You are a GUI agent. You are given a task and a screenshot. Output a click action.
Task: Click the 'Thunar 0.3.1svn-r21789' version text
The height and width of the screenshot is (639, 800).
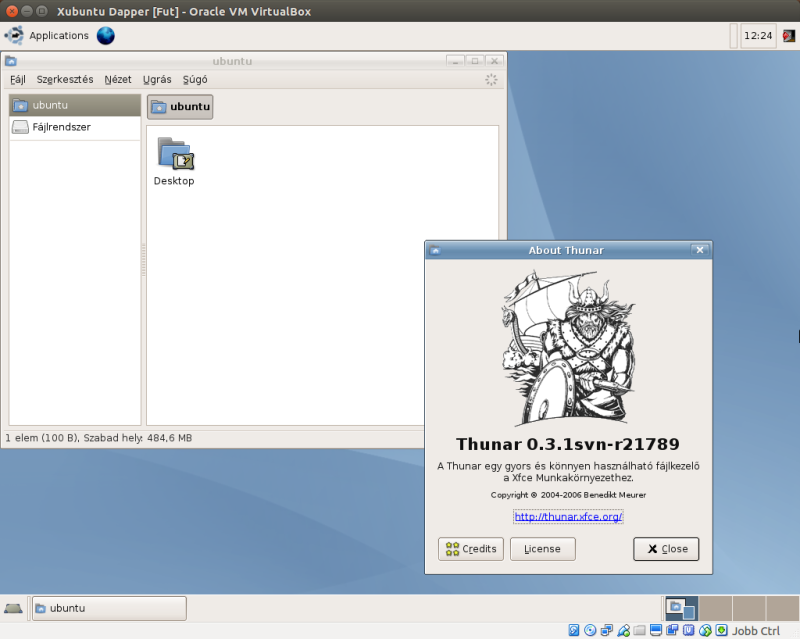pos(568,444)
